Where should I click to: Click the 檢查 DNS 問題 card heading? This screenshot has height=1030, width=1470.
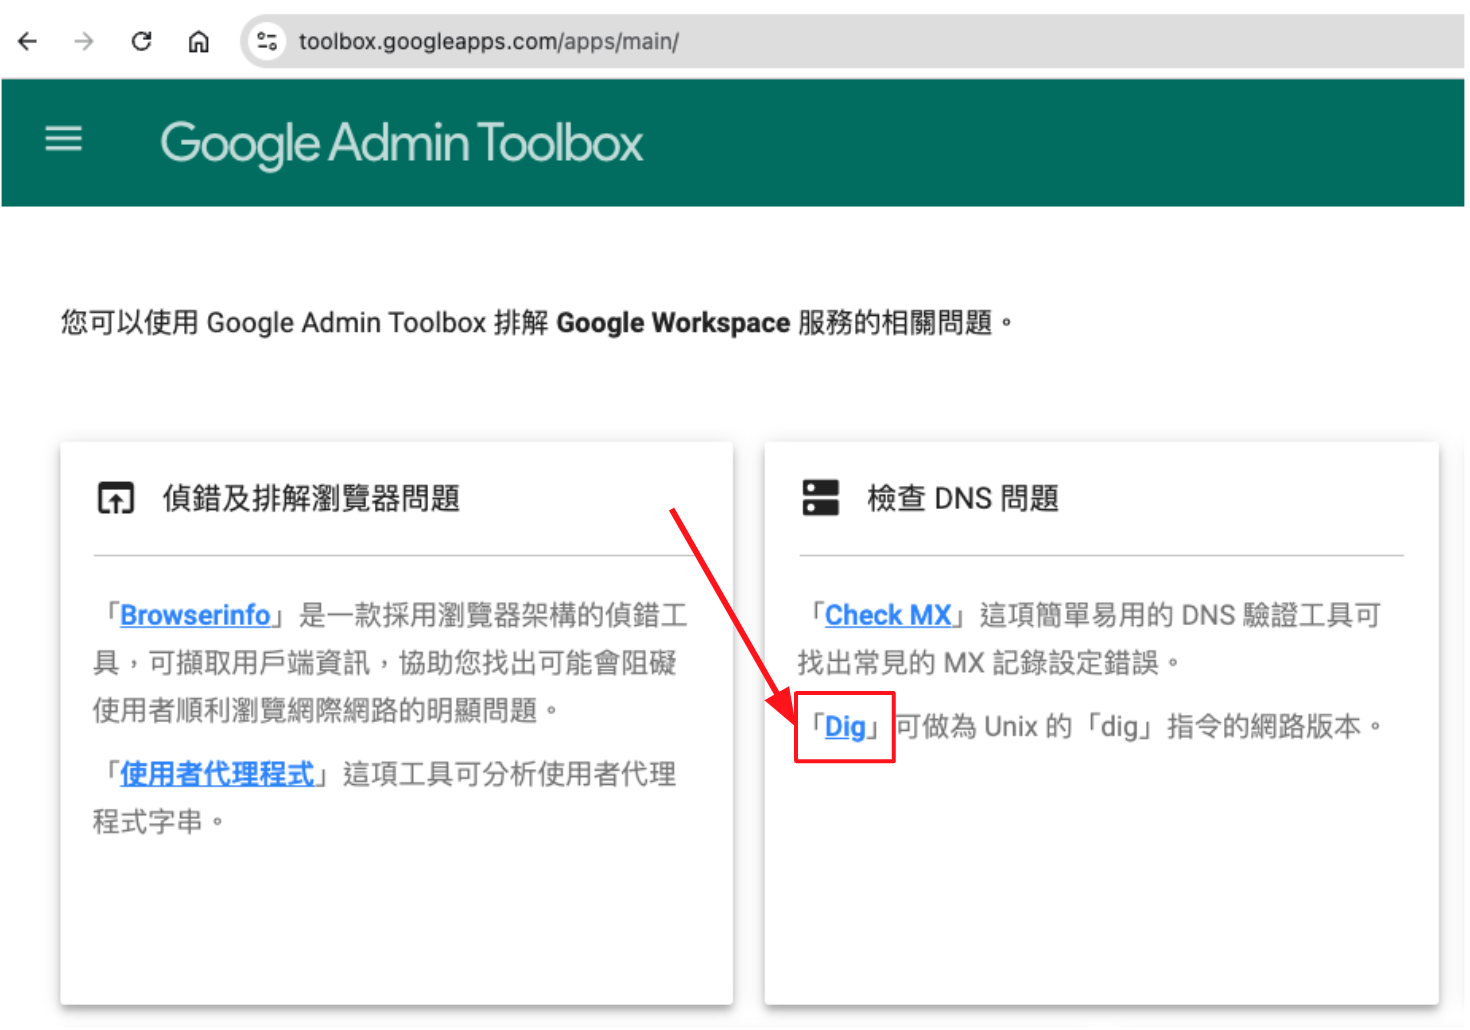(x=962, y=498)
